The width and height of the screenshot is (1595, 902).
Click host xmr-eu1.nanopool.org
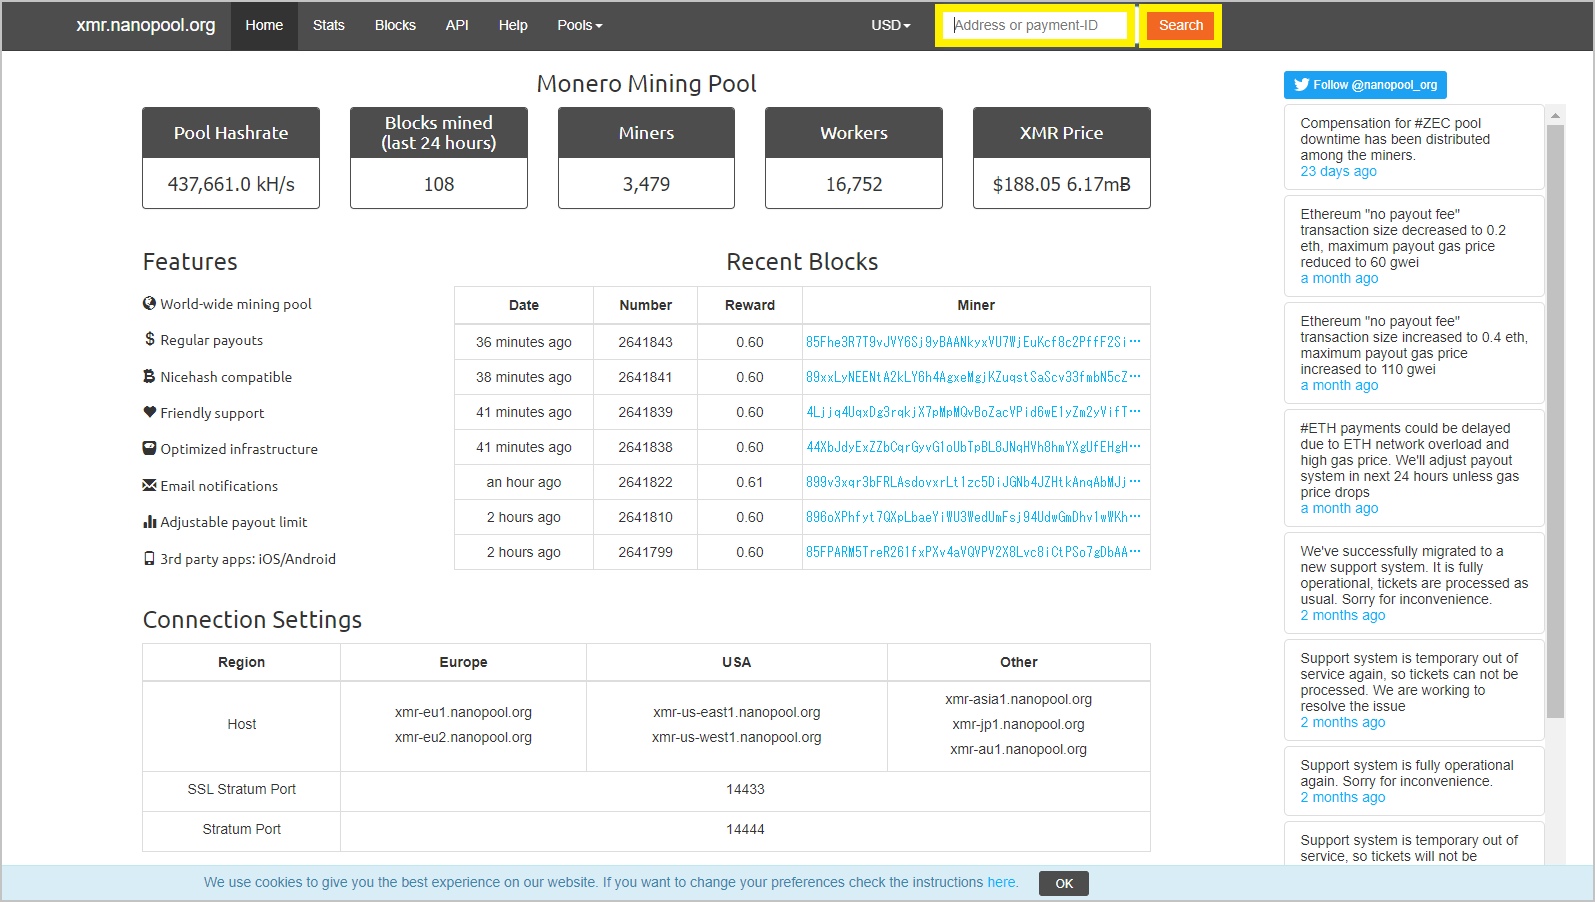click(x=463, y=712)
